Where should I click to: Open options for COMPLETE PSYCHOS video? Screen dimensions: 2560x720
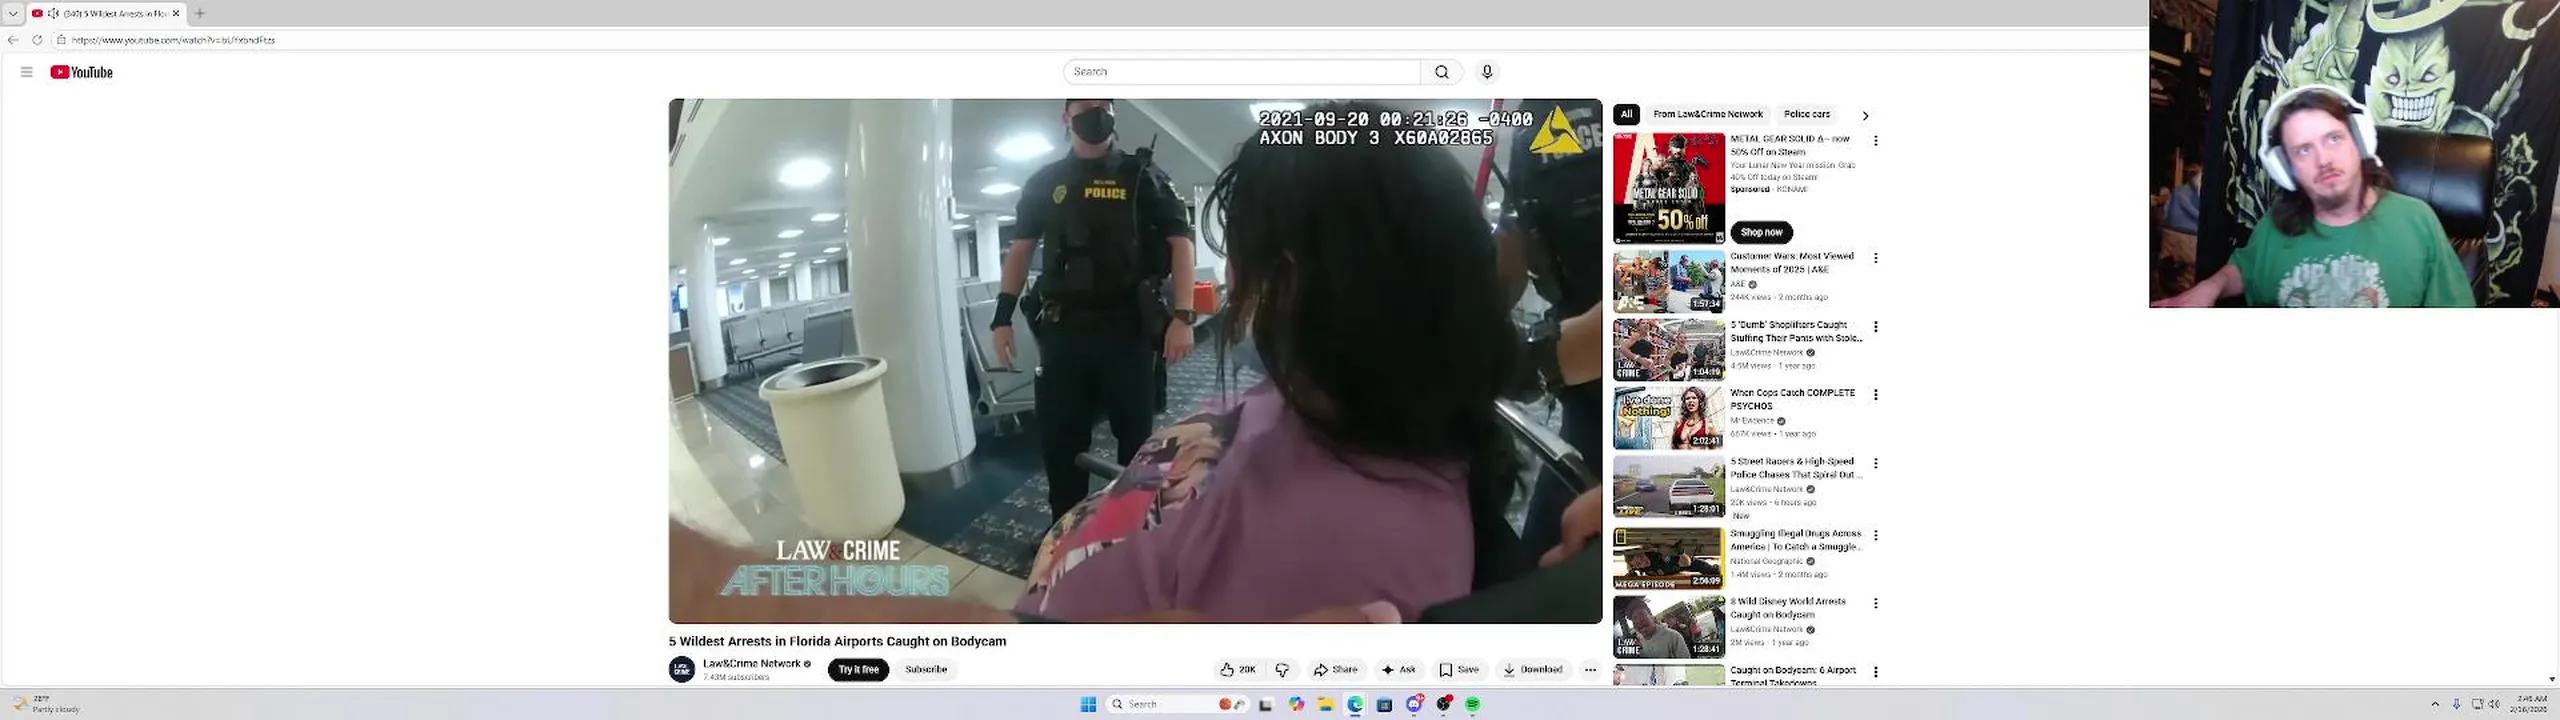pyautogui.click(x=1876, y=395)
